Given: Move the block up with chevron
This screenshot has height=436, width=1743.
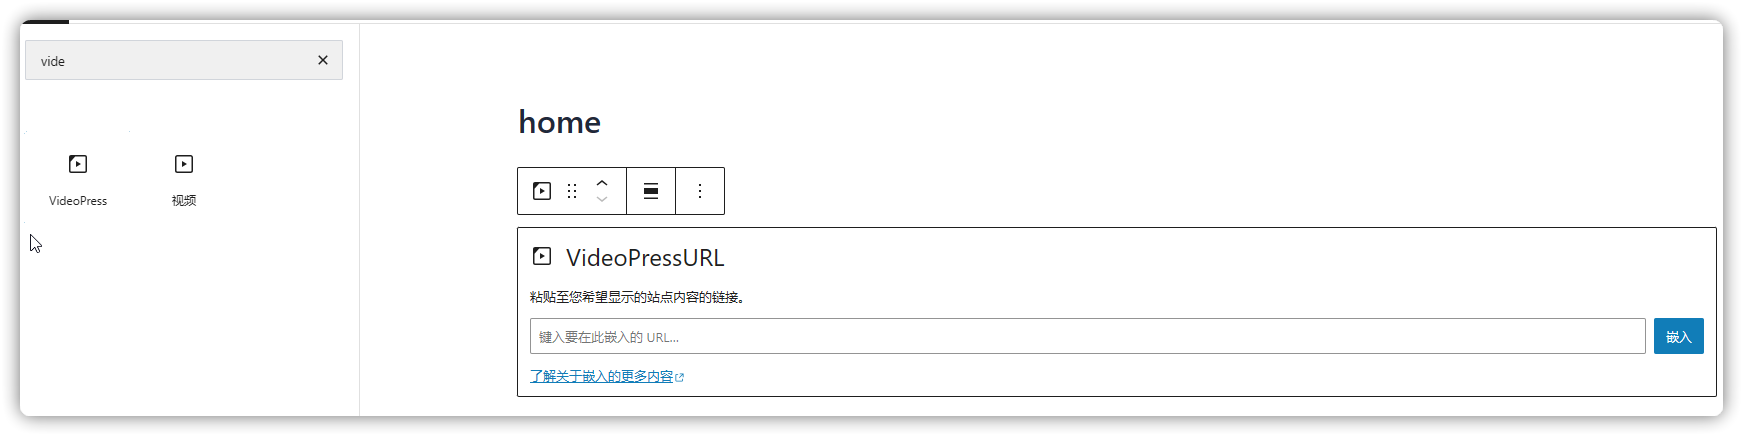Looking at the screenshot, I should (x=602, y=183).
